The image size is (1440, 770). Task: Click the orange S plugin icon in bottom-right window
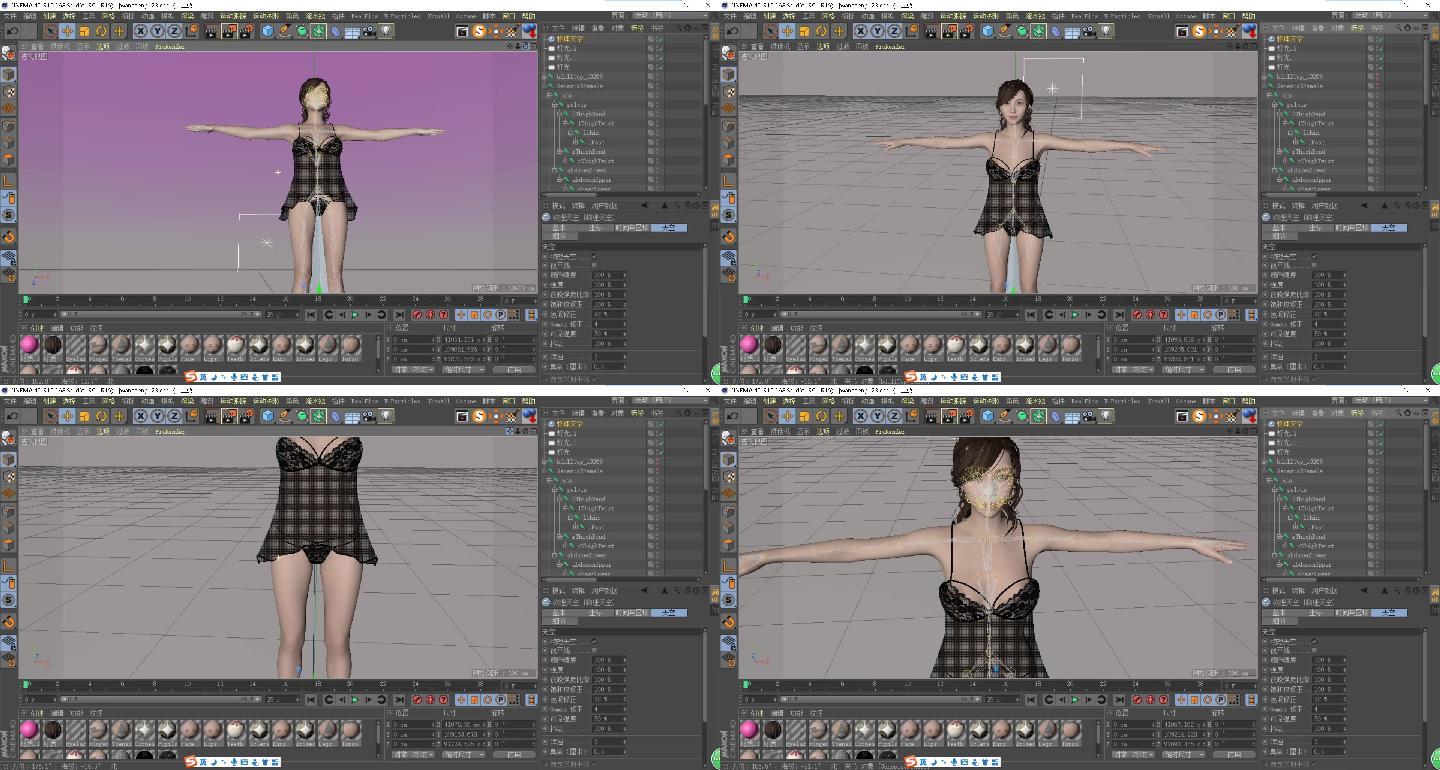pyautogui.click(x=1199, y=416)
